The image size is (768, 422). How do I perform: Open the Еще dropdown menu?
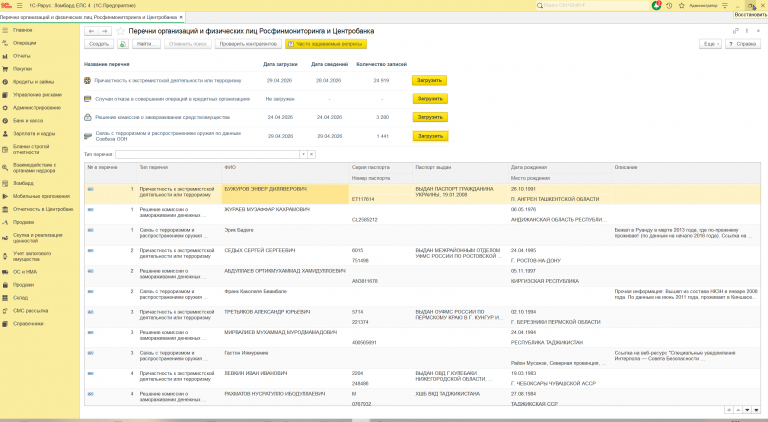[x=709, y=44]
